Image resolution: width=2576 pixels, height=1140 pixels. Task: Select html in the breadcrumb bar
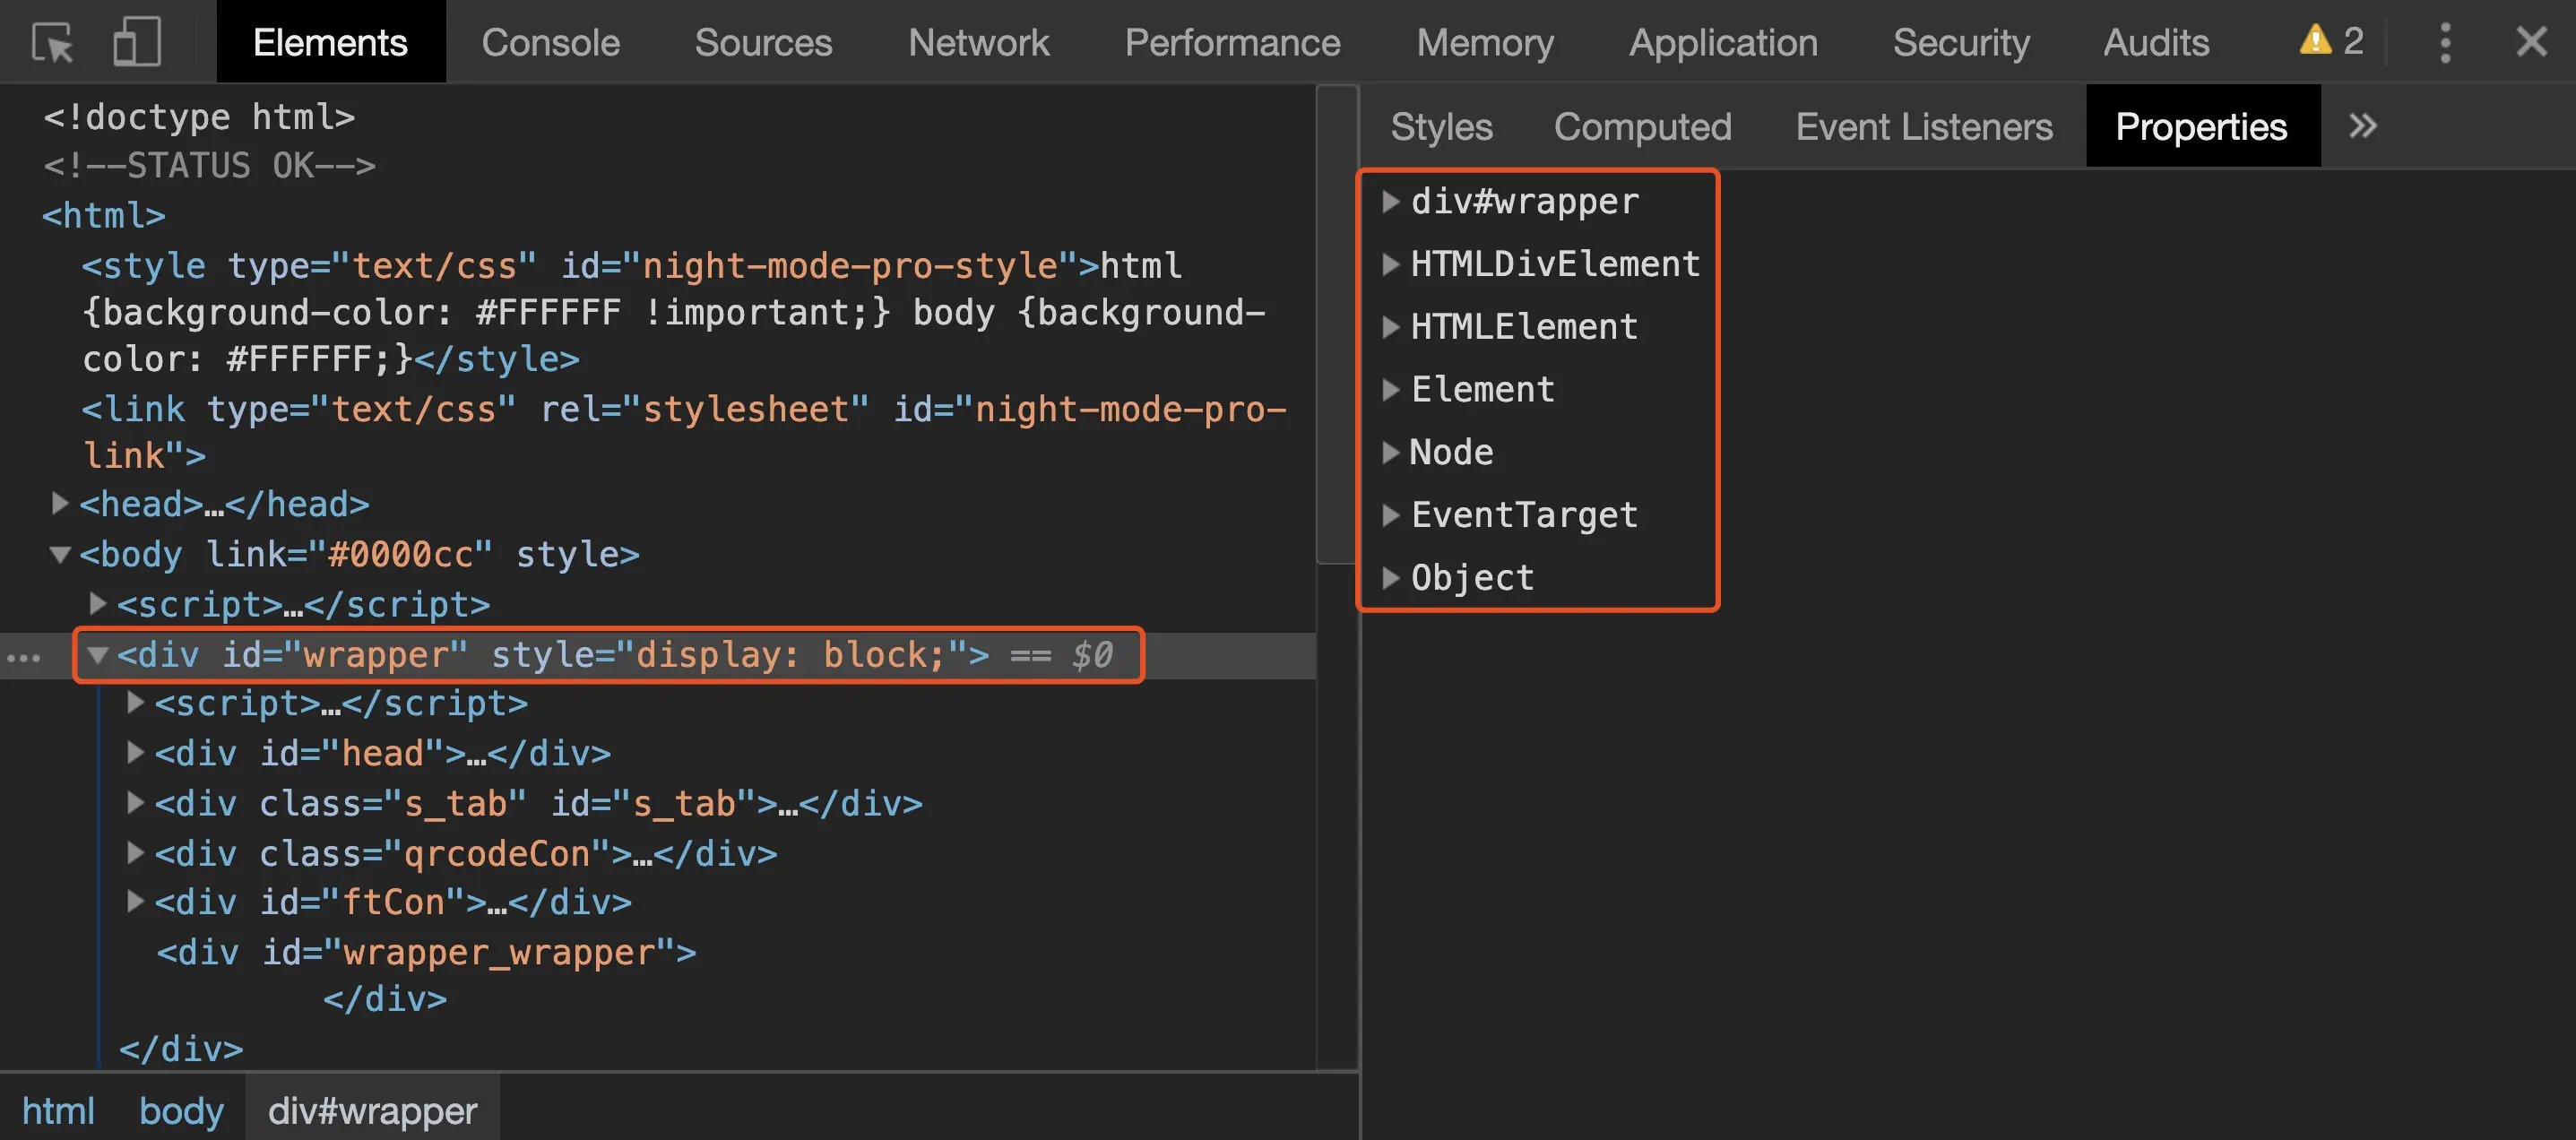point(58,1110)
